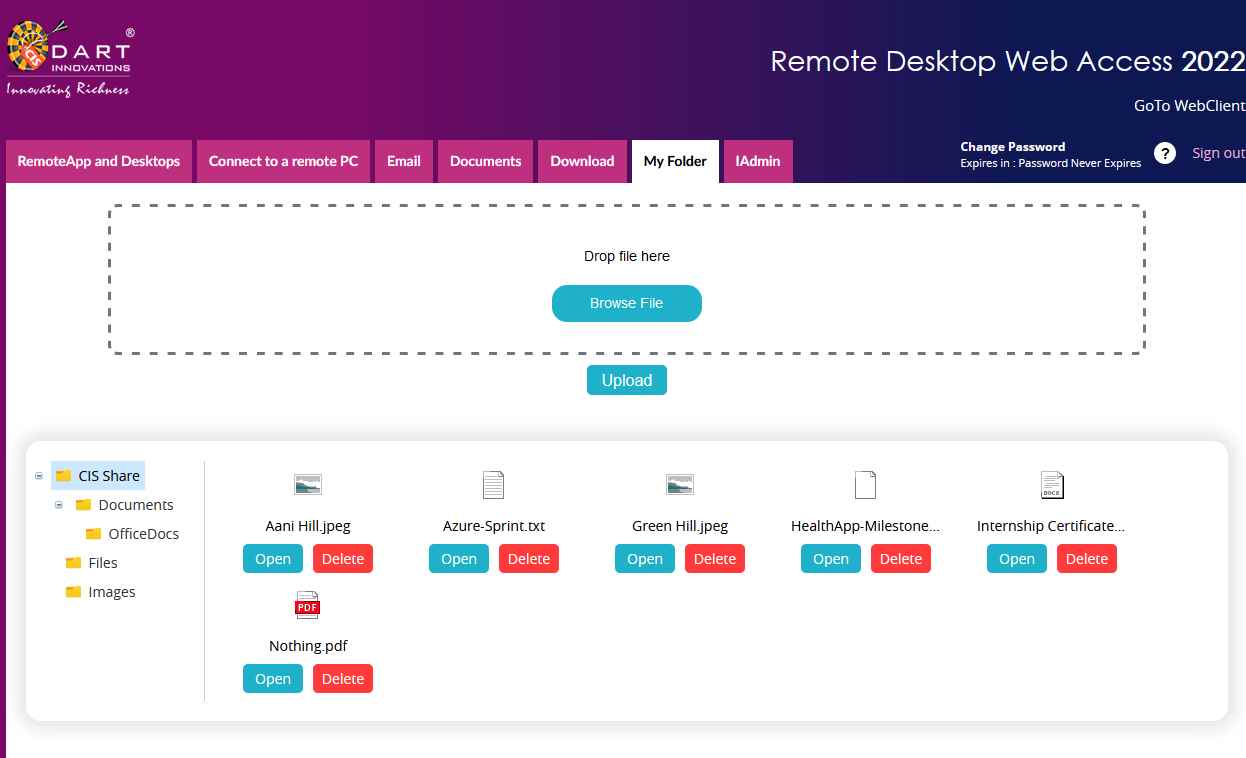Open the Email tab
The width and height of the screenshot is (1246, 758).
point(403,161)
